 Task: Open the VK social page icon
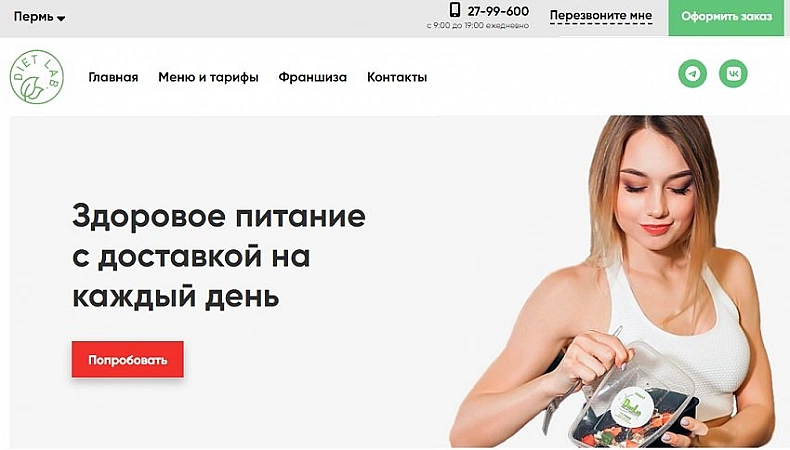(x=733, y=74)
